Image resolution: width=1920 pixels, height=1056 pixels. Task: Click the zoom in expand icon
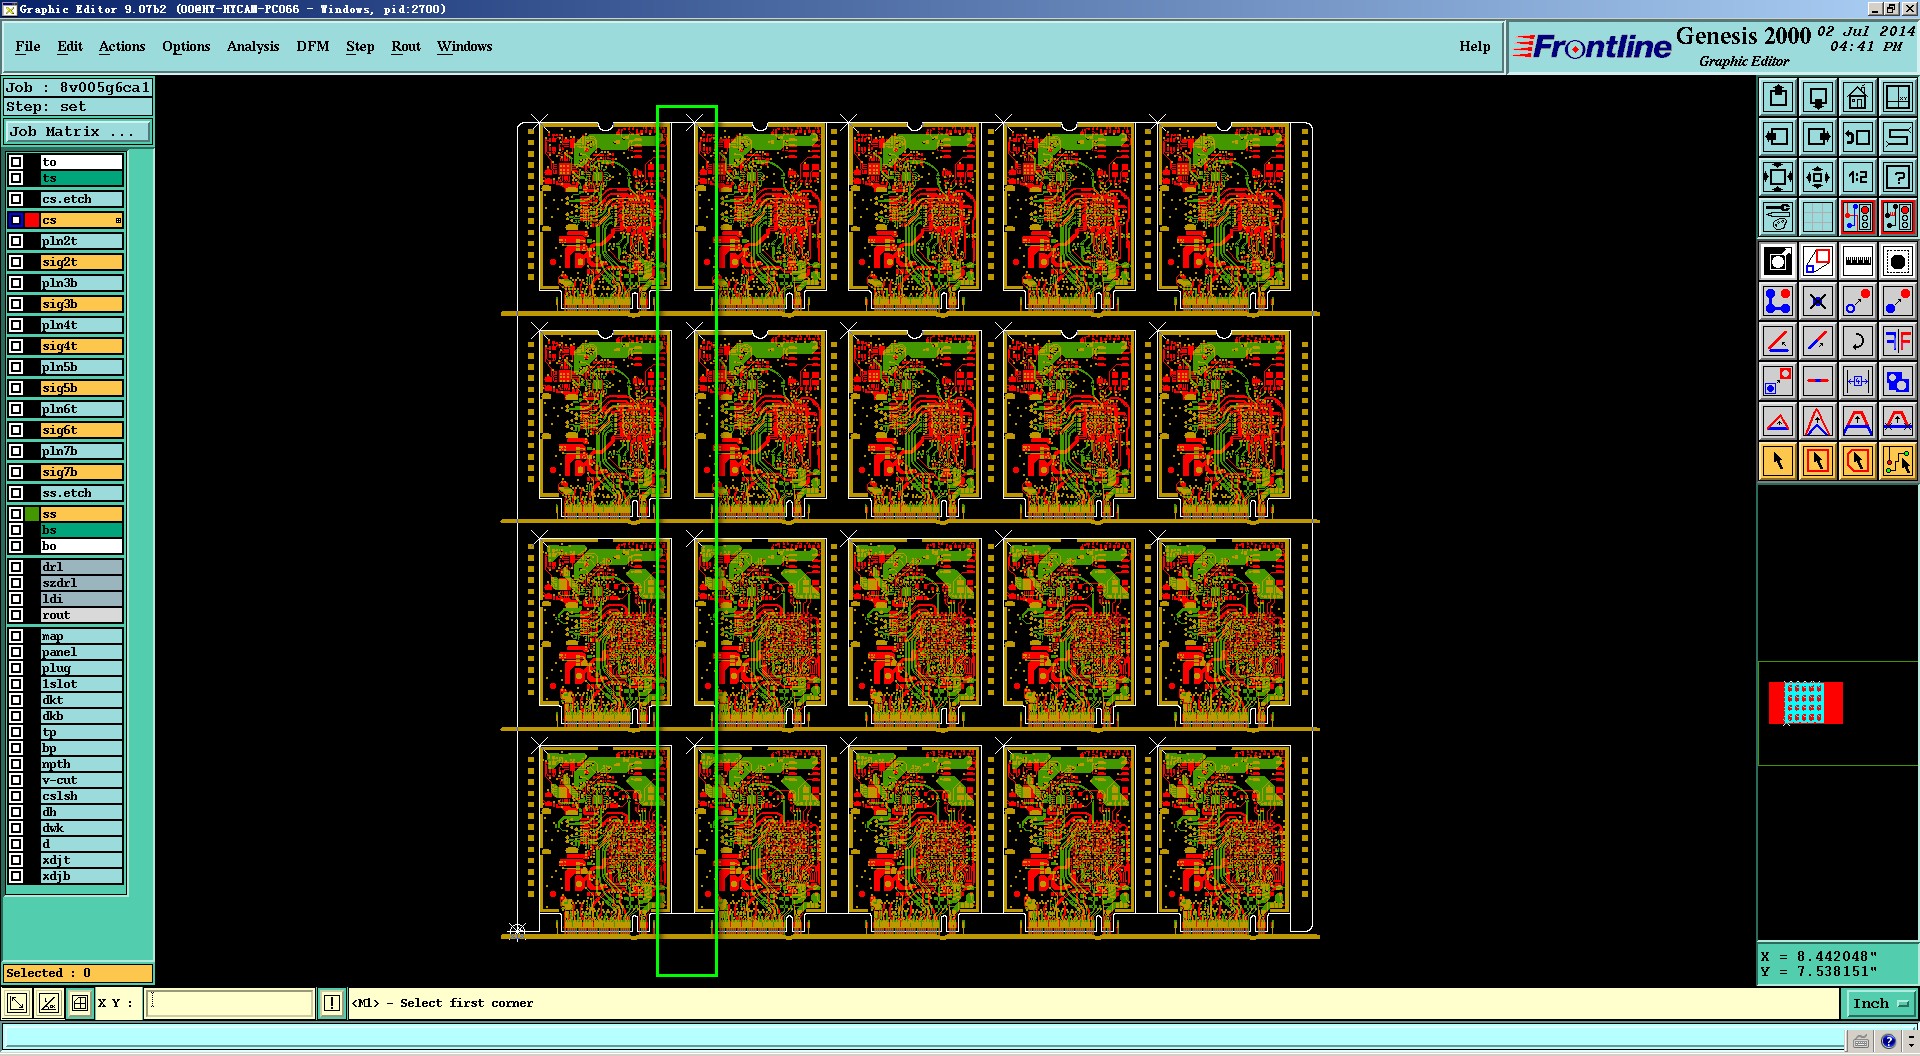pyautogui.click(x=1778, y=177)
